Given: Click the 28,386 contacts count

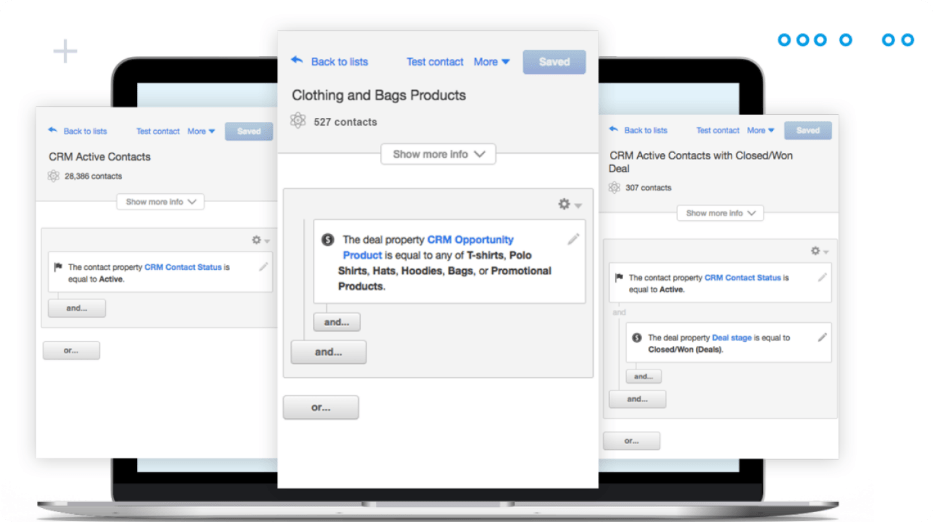Looking at the screenshot, I should tap(93, 176).
